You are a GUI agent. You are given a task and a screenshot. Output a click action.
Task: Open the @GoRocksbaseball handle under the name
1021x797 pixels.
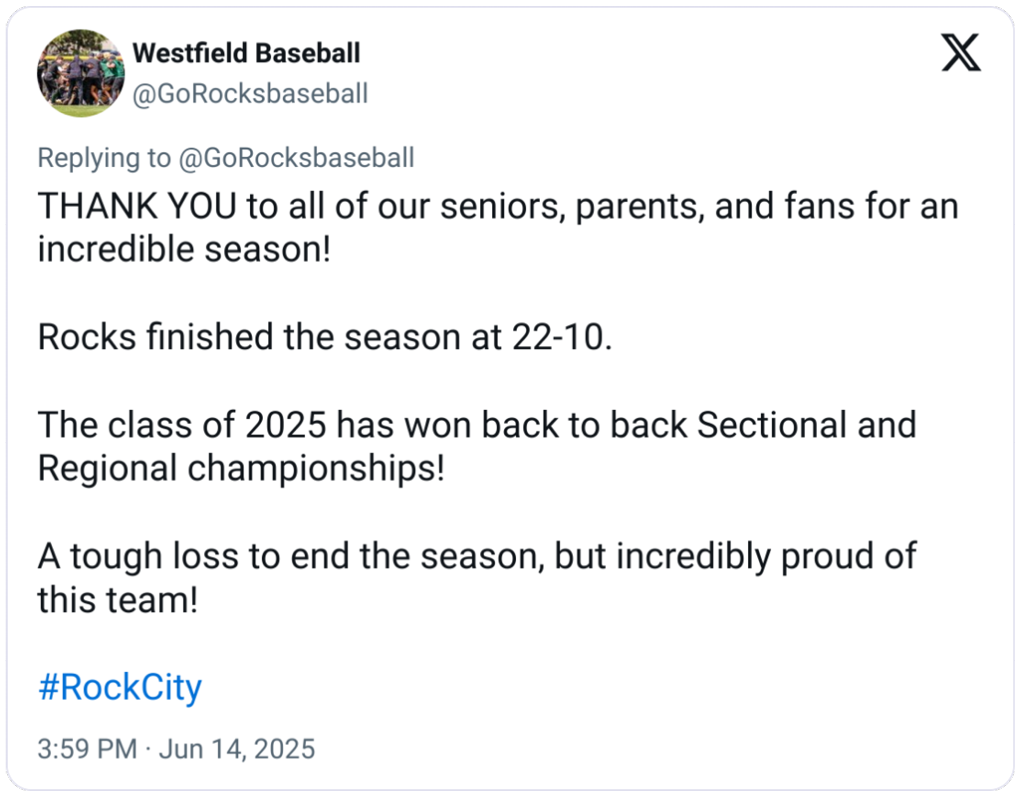pos(250,94)
